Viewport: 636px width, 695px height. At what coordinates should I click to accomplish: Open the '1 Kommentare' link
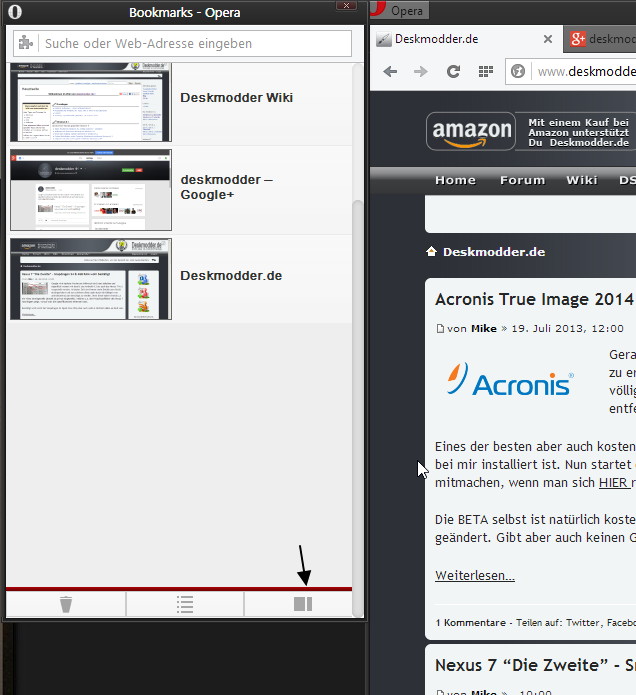pyautogui.click(x=470, y=623)
